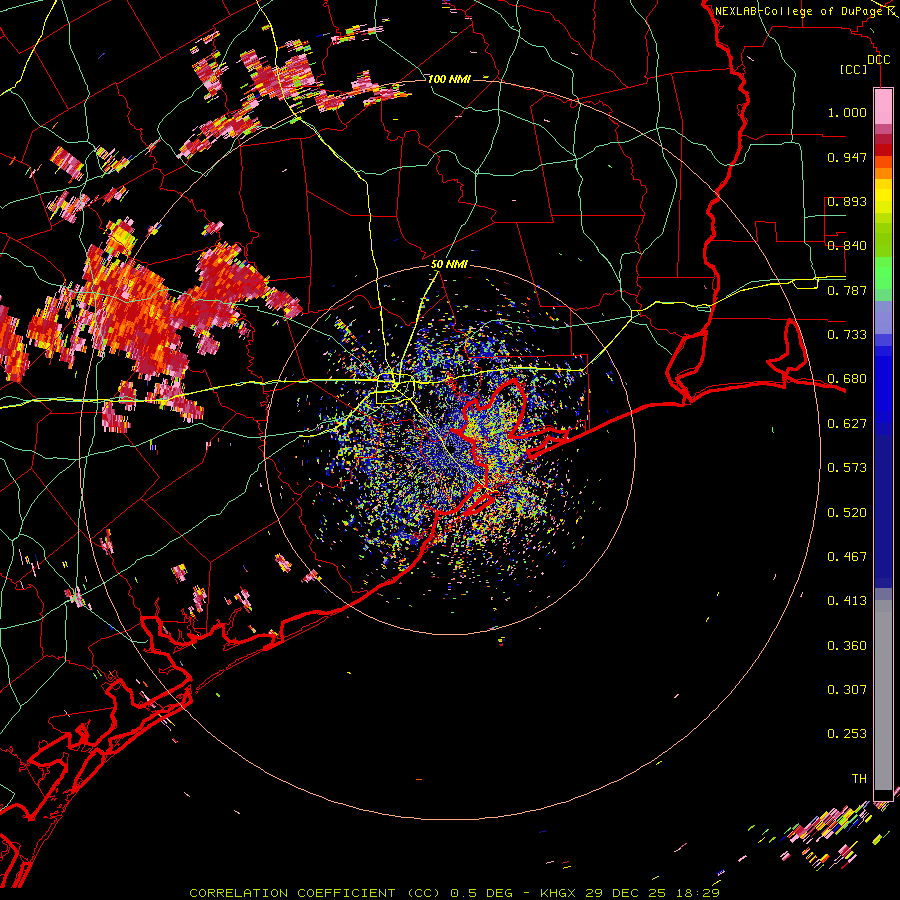Click the 0.413 scale value
Screen dimensions: 900x900
(847, 601)
